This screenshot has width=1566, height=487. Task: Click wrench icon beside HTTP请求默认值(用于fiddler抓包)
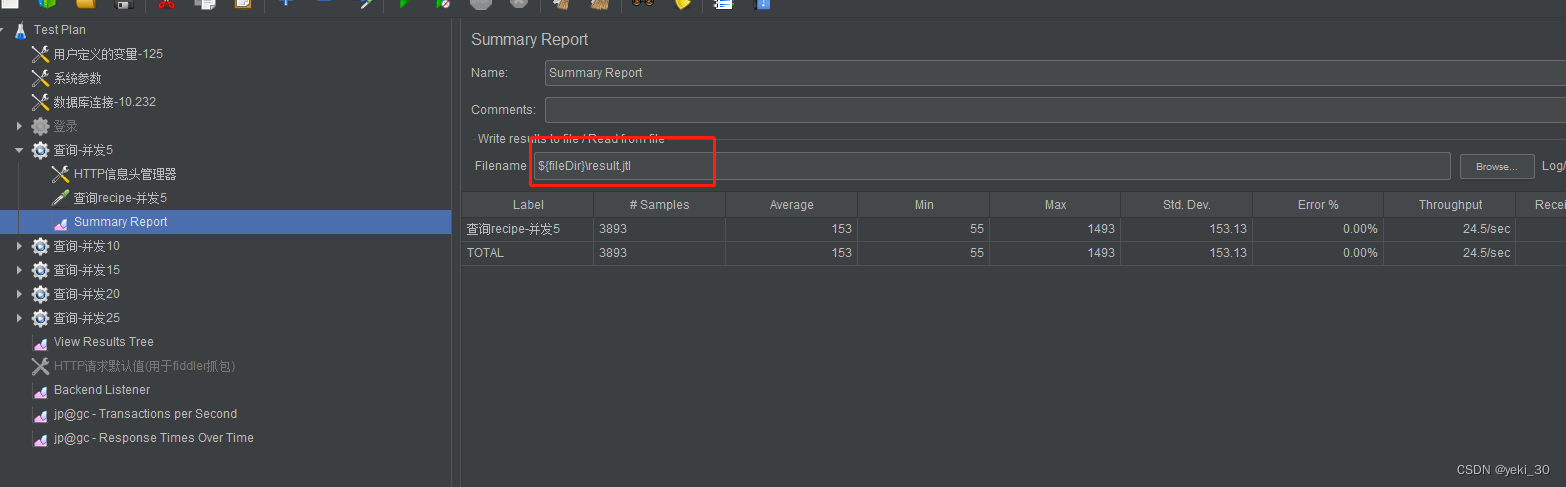coord(40,366)
